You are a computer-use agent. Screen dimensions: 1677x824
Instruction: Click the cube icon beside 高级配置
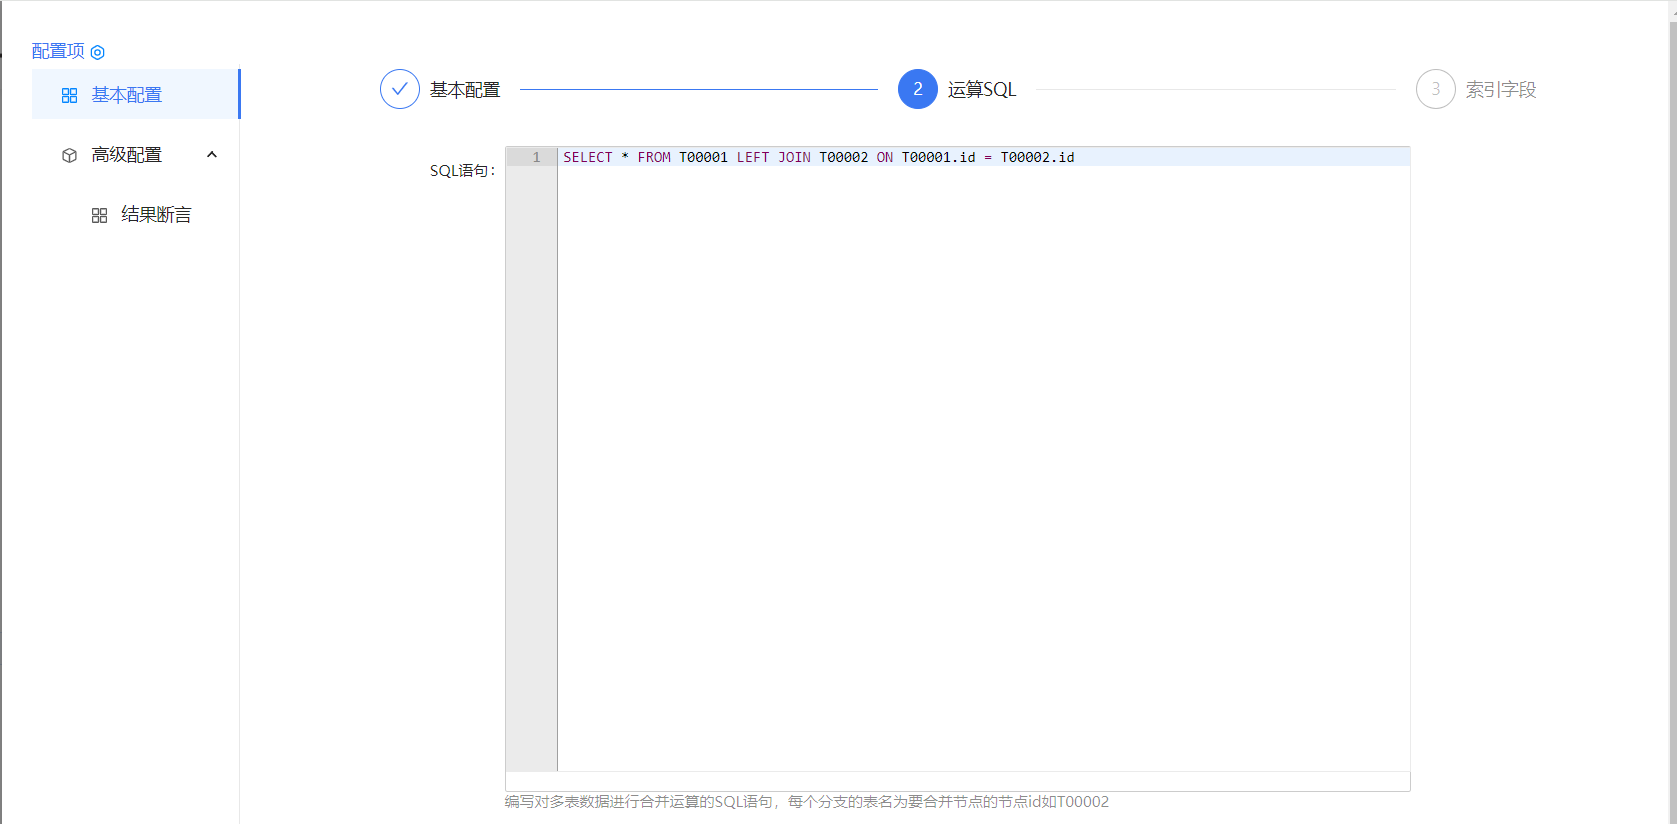point(69,155)
